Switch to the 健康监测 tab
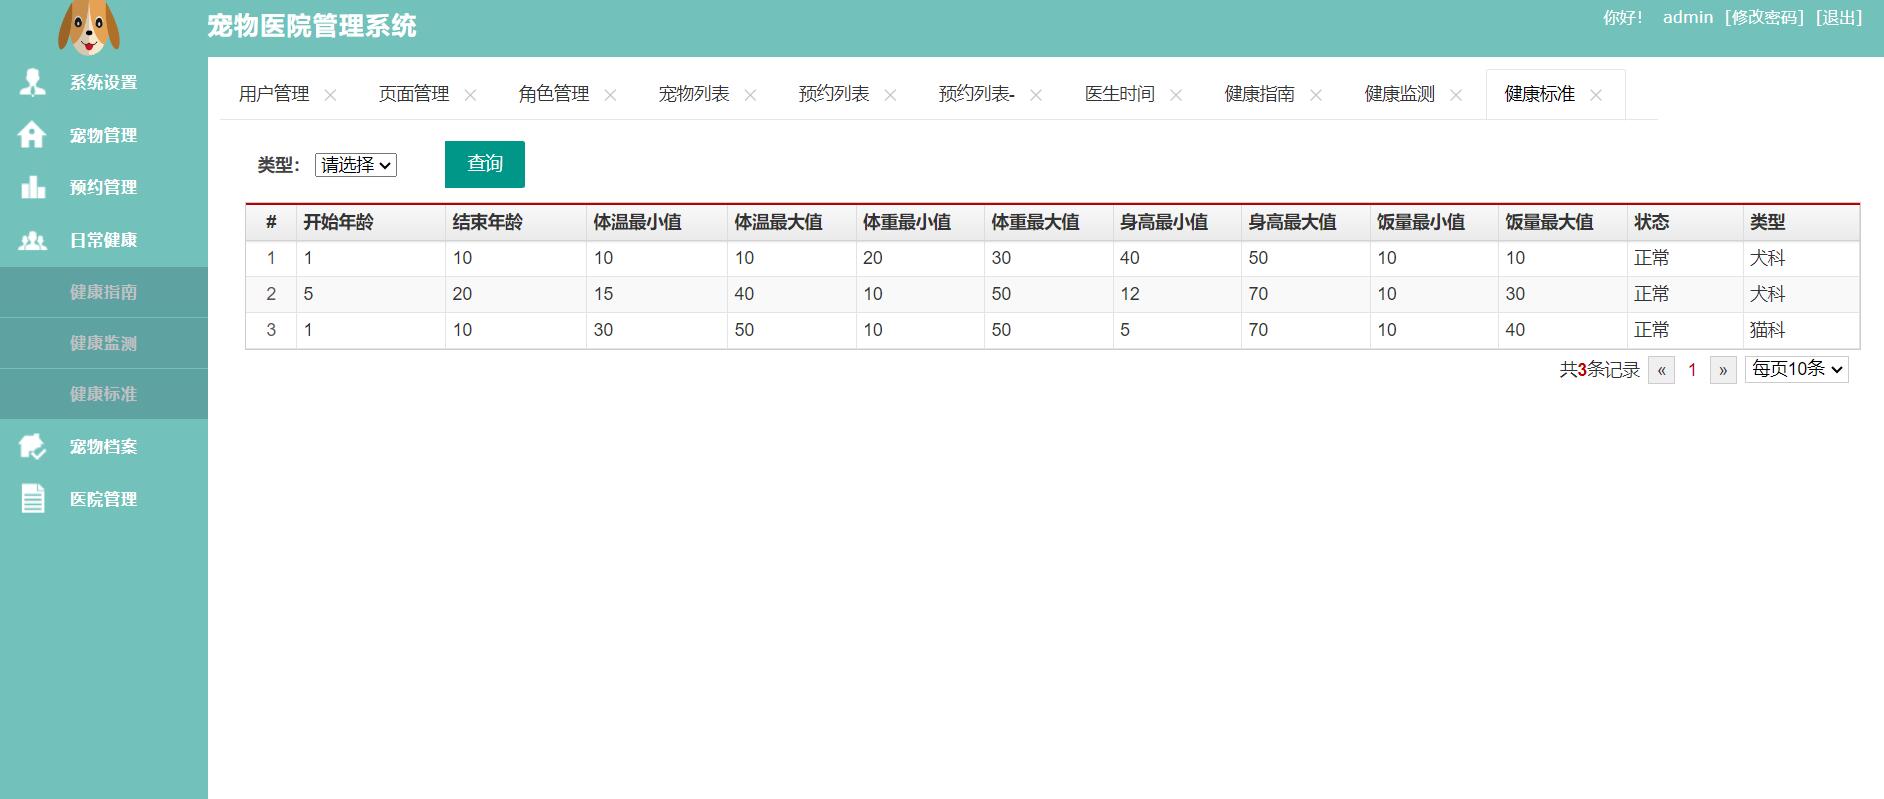The image size is (1884, 799). click(1400, 94)
